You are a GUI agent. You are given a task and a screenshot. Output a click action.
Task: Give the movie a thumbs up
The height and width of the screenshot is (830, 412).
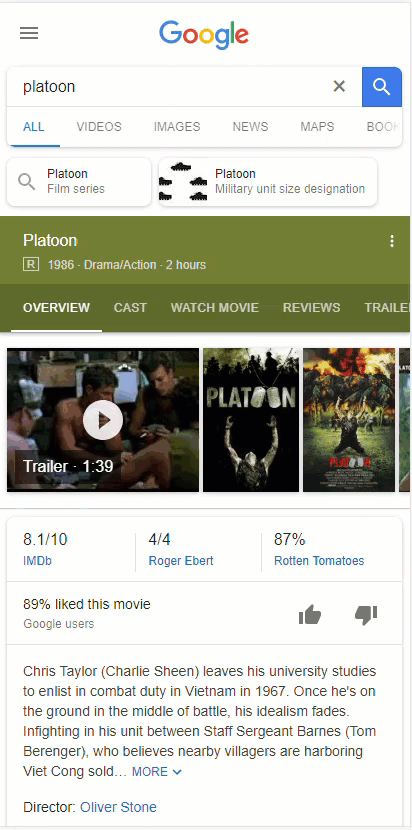[x=310, y=615]
